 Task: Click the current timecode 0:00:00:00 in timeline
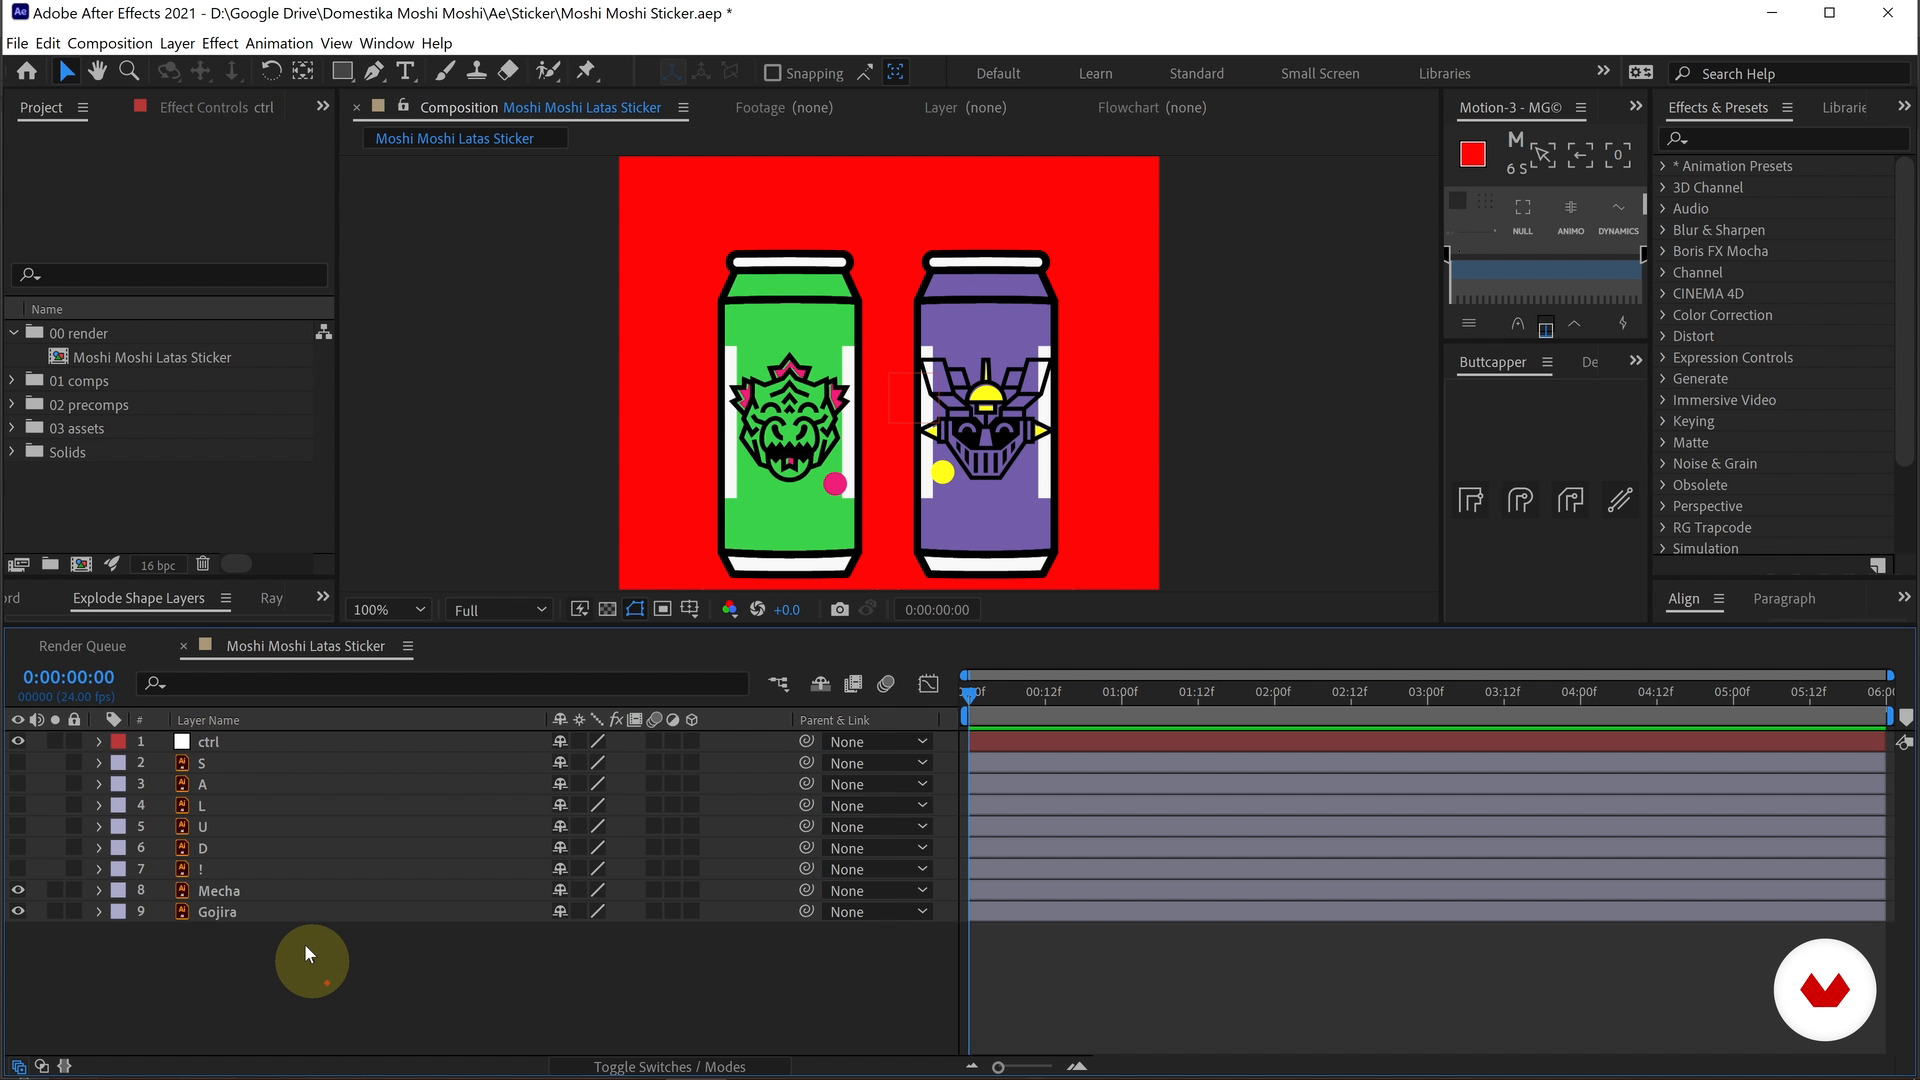tap(68, 677)
